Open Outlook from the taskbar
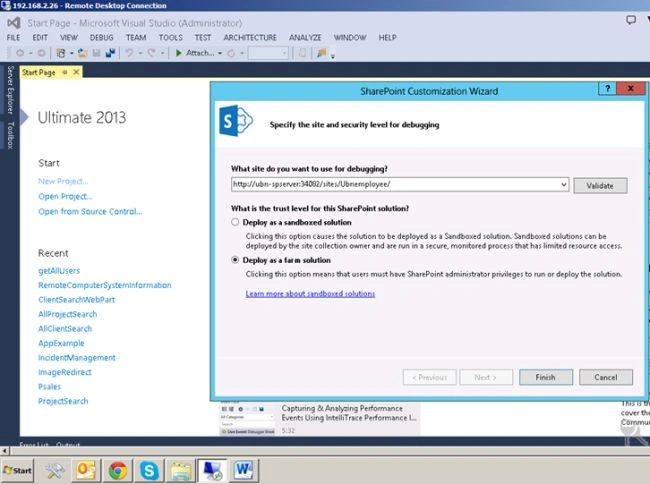 (85, 470)
